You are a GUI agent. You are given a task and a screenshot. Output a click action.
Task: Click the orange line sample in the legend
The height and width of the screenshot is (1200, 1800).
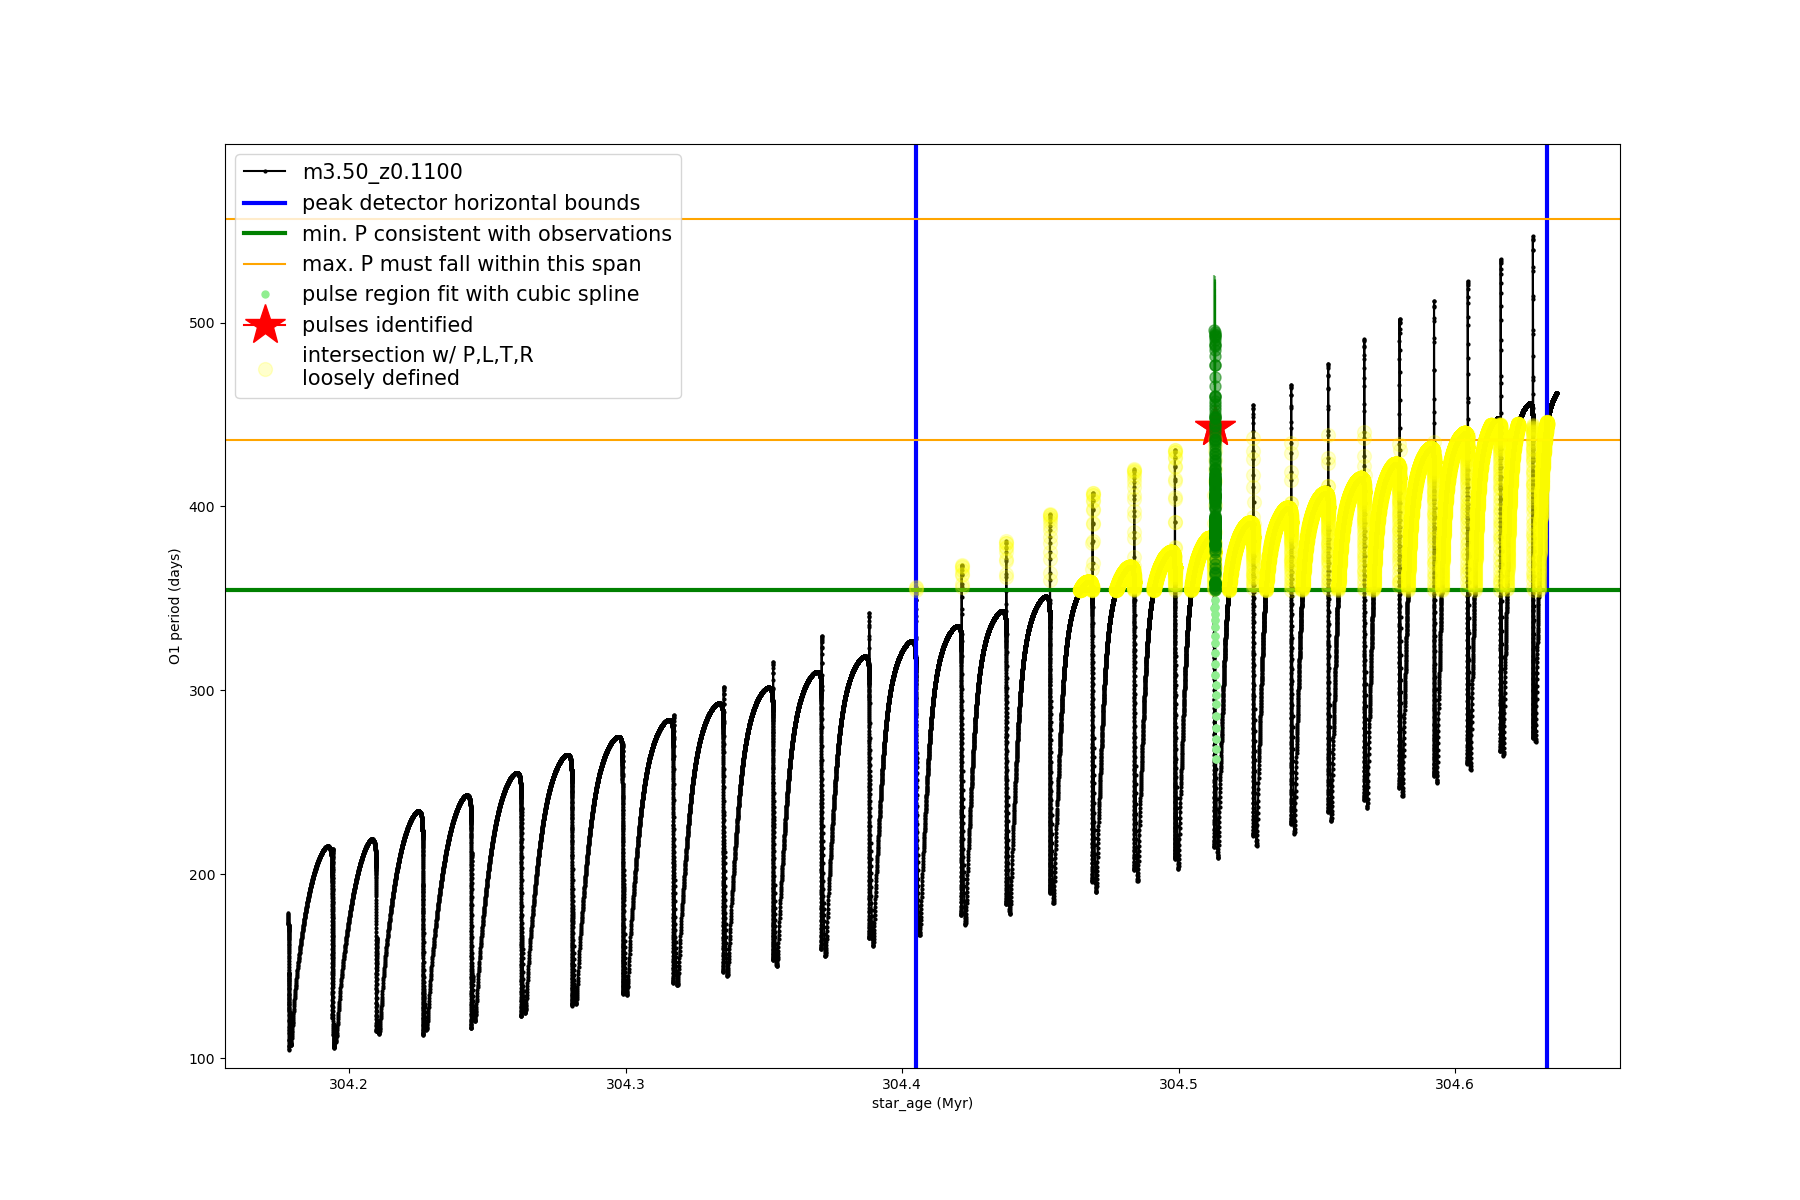click(x=265, y=264)
